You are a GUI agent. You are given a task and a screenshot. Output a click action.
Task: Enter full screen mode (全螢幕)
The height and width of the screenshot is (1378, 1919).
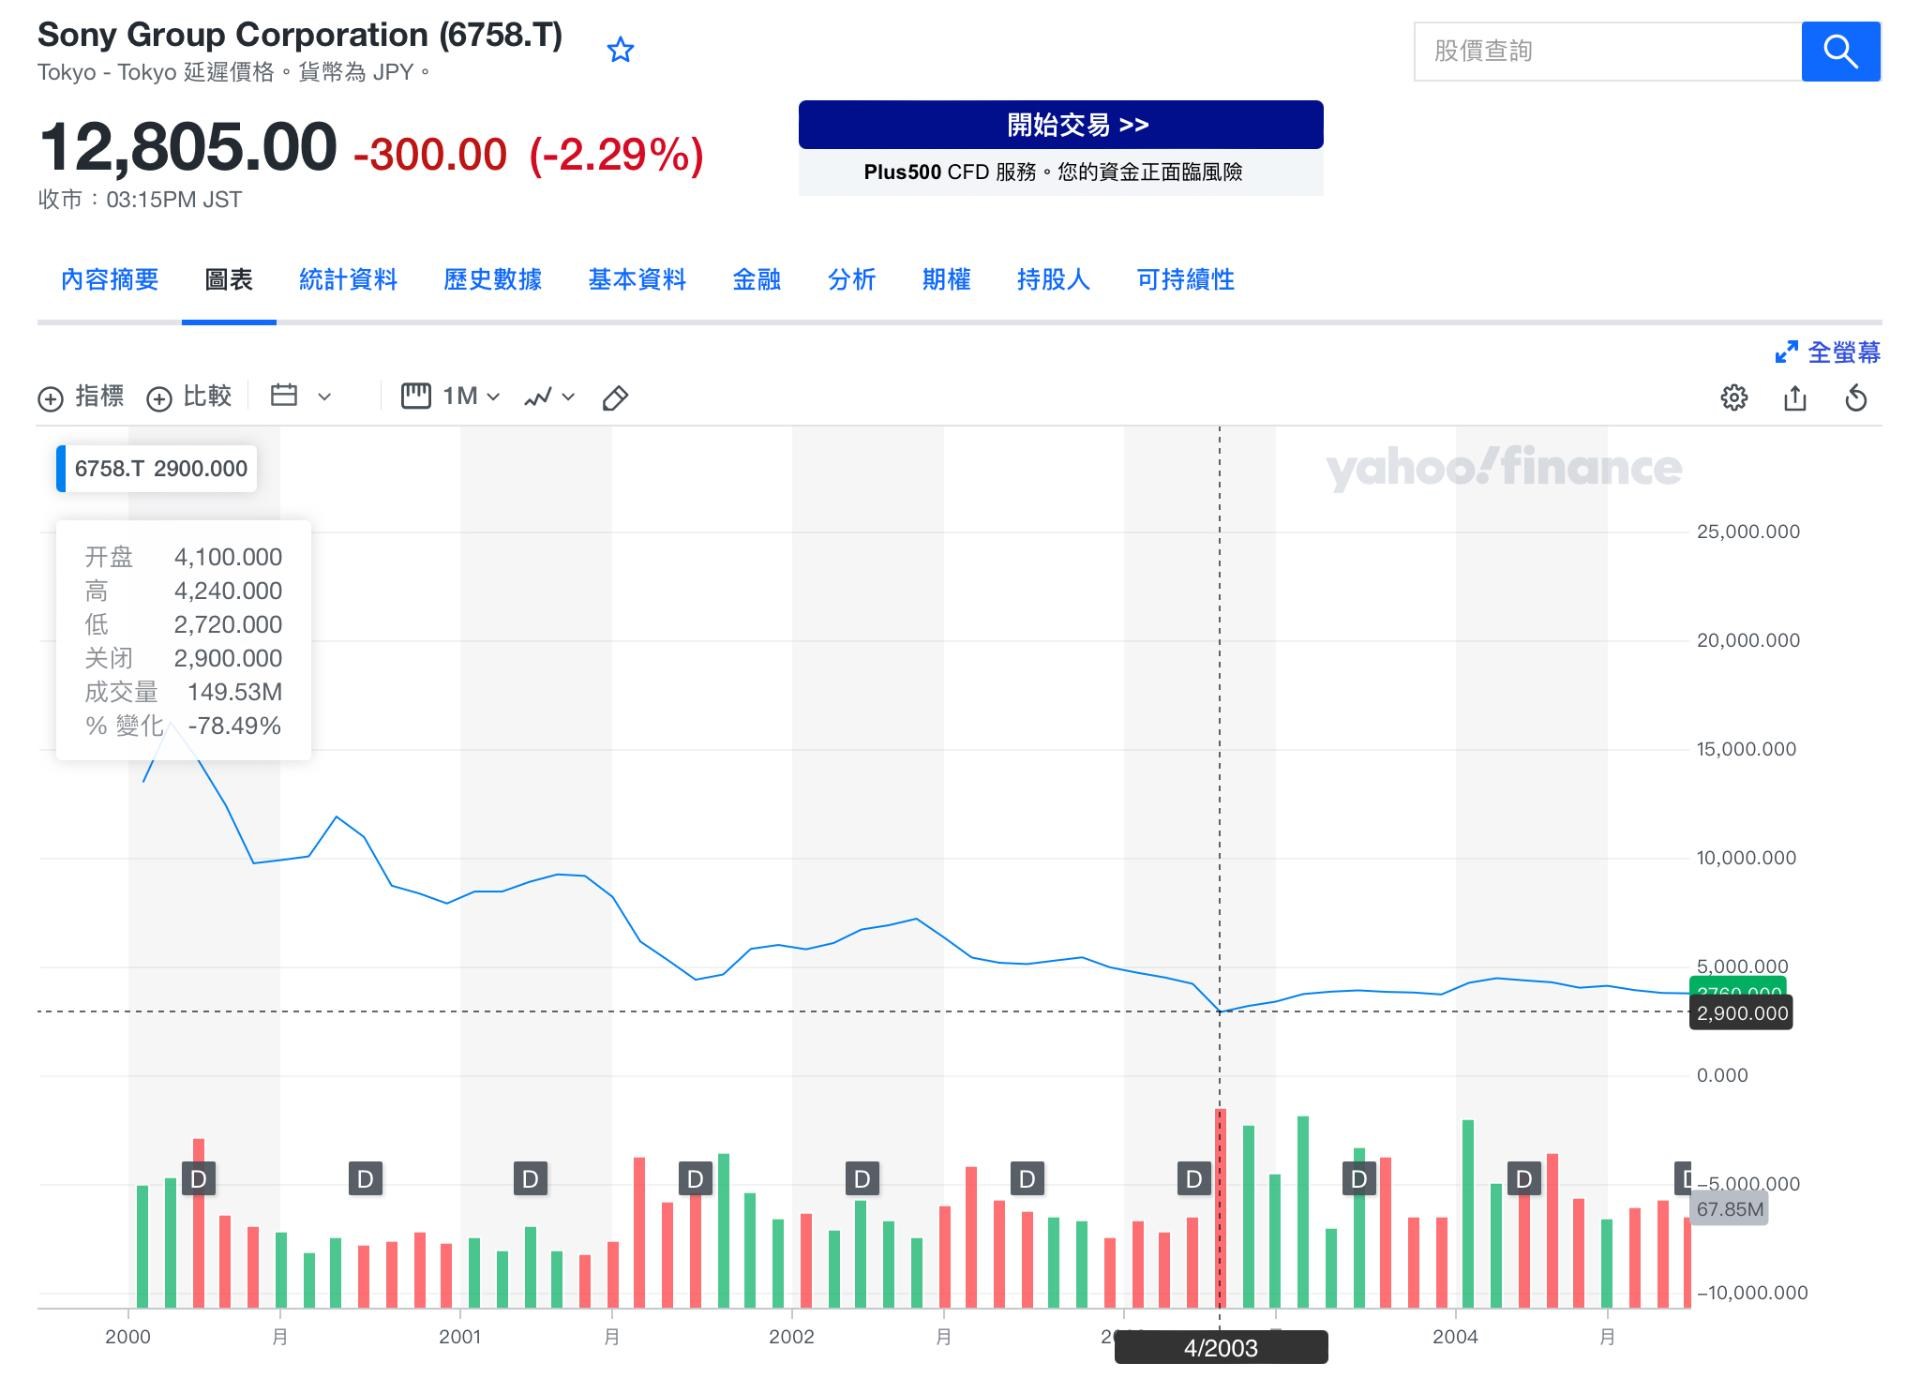point(1827,352)
